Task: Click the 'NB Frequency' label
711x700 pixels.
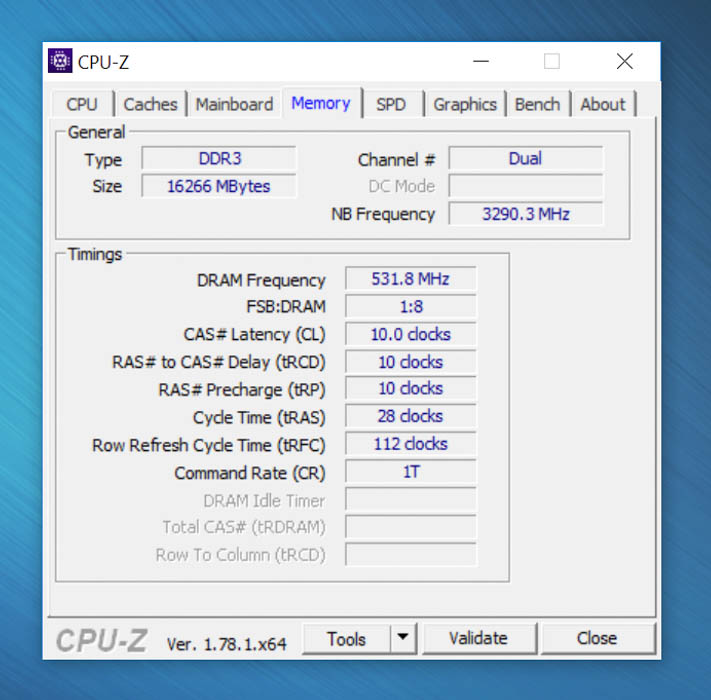Action: [383, 214]
